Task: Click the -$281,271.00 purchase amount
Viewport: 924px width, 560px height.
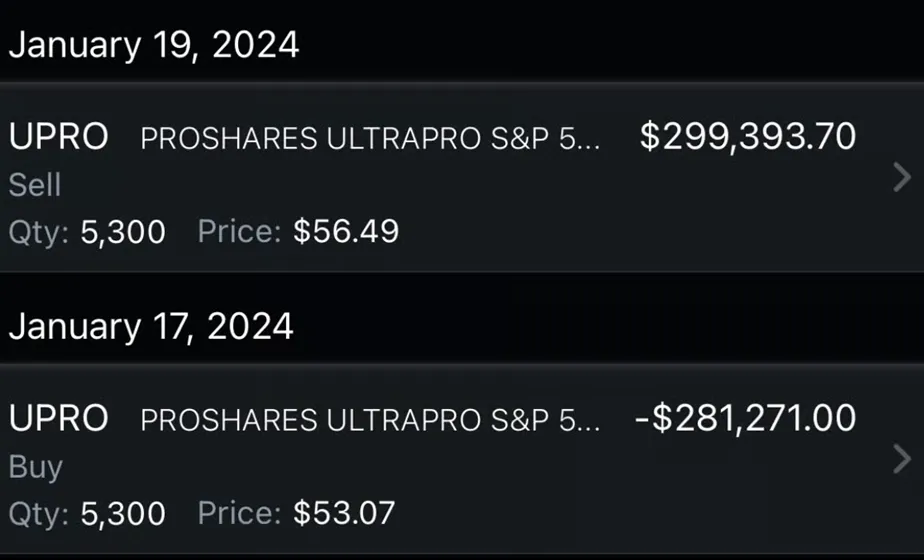Action: [745, 419]
